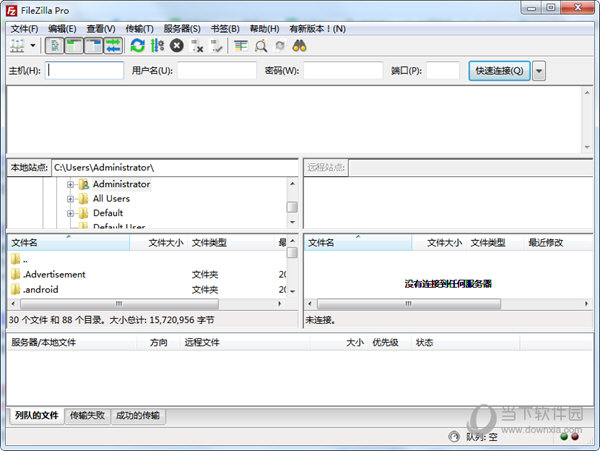Image resolution: width=600 pixels, height=451 pixels.
Task: Click the cancel current operation icon
Action: point(177,46)
